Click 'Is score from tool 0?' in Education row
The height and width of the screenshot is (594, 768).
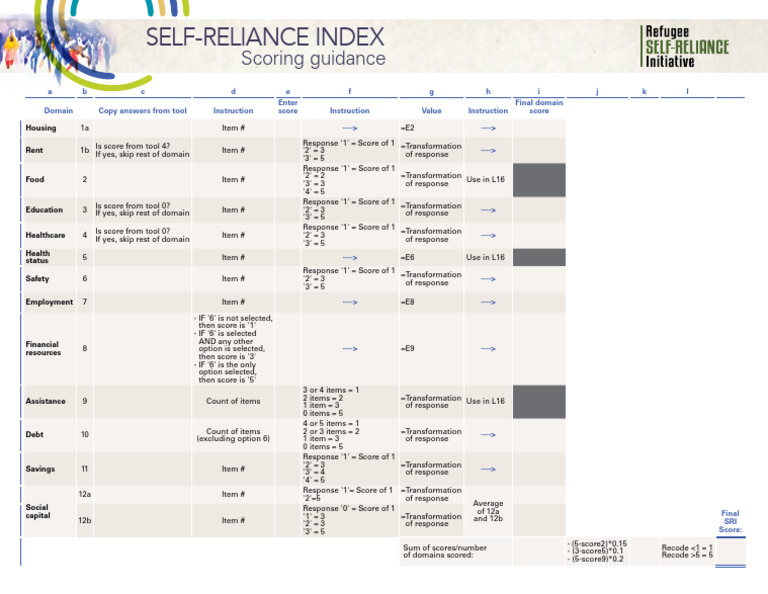(133, 206)
